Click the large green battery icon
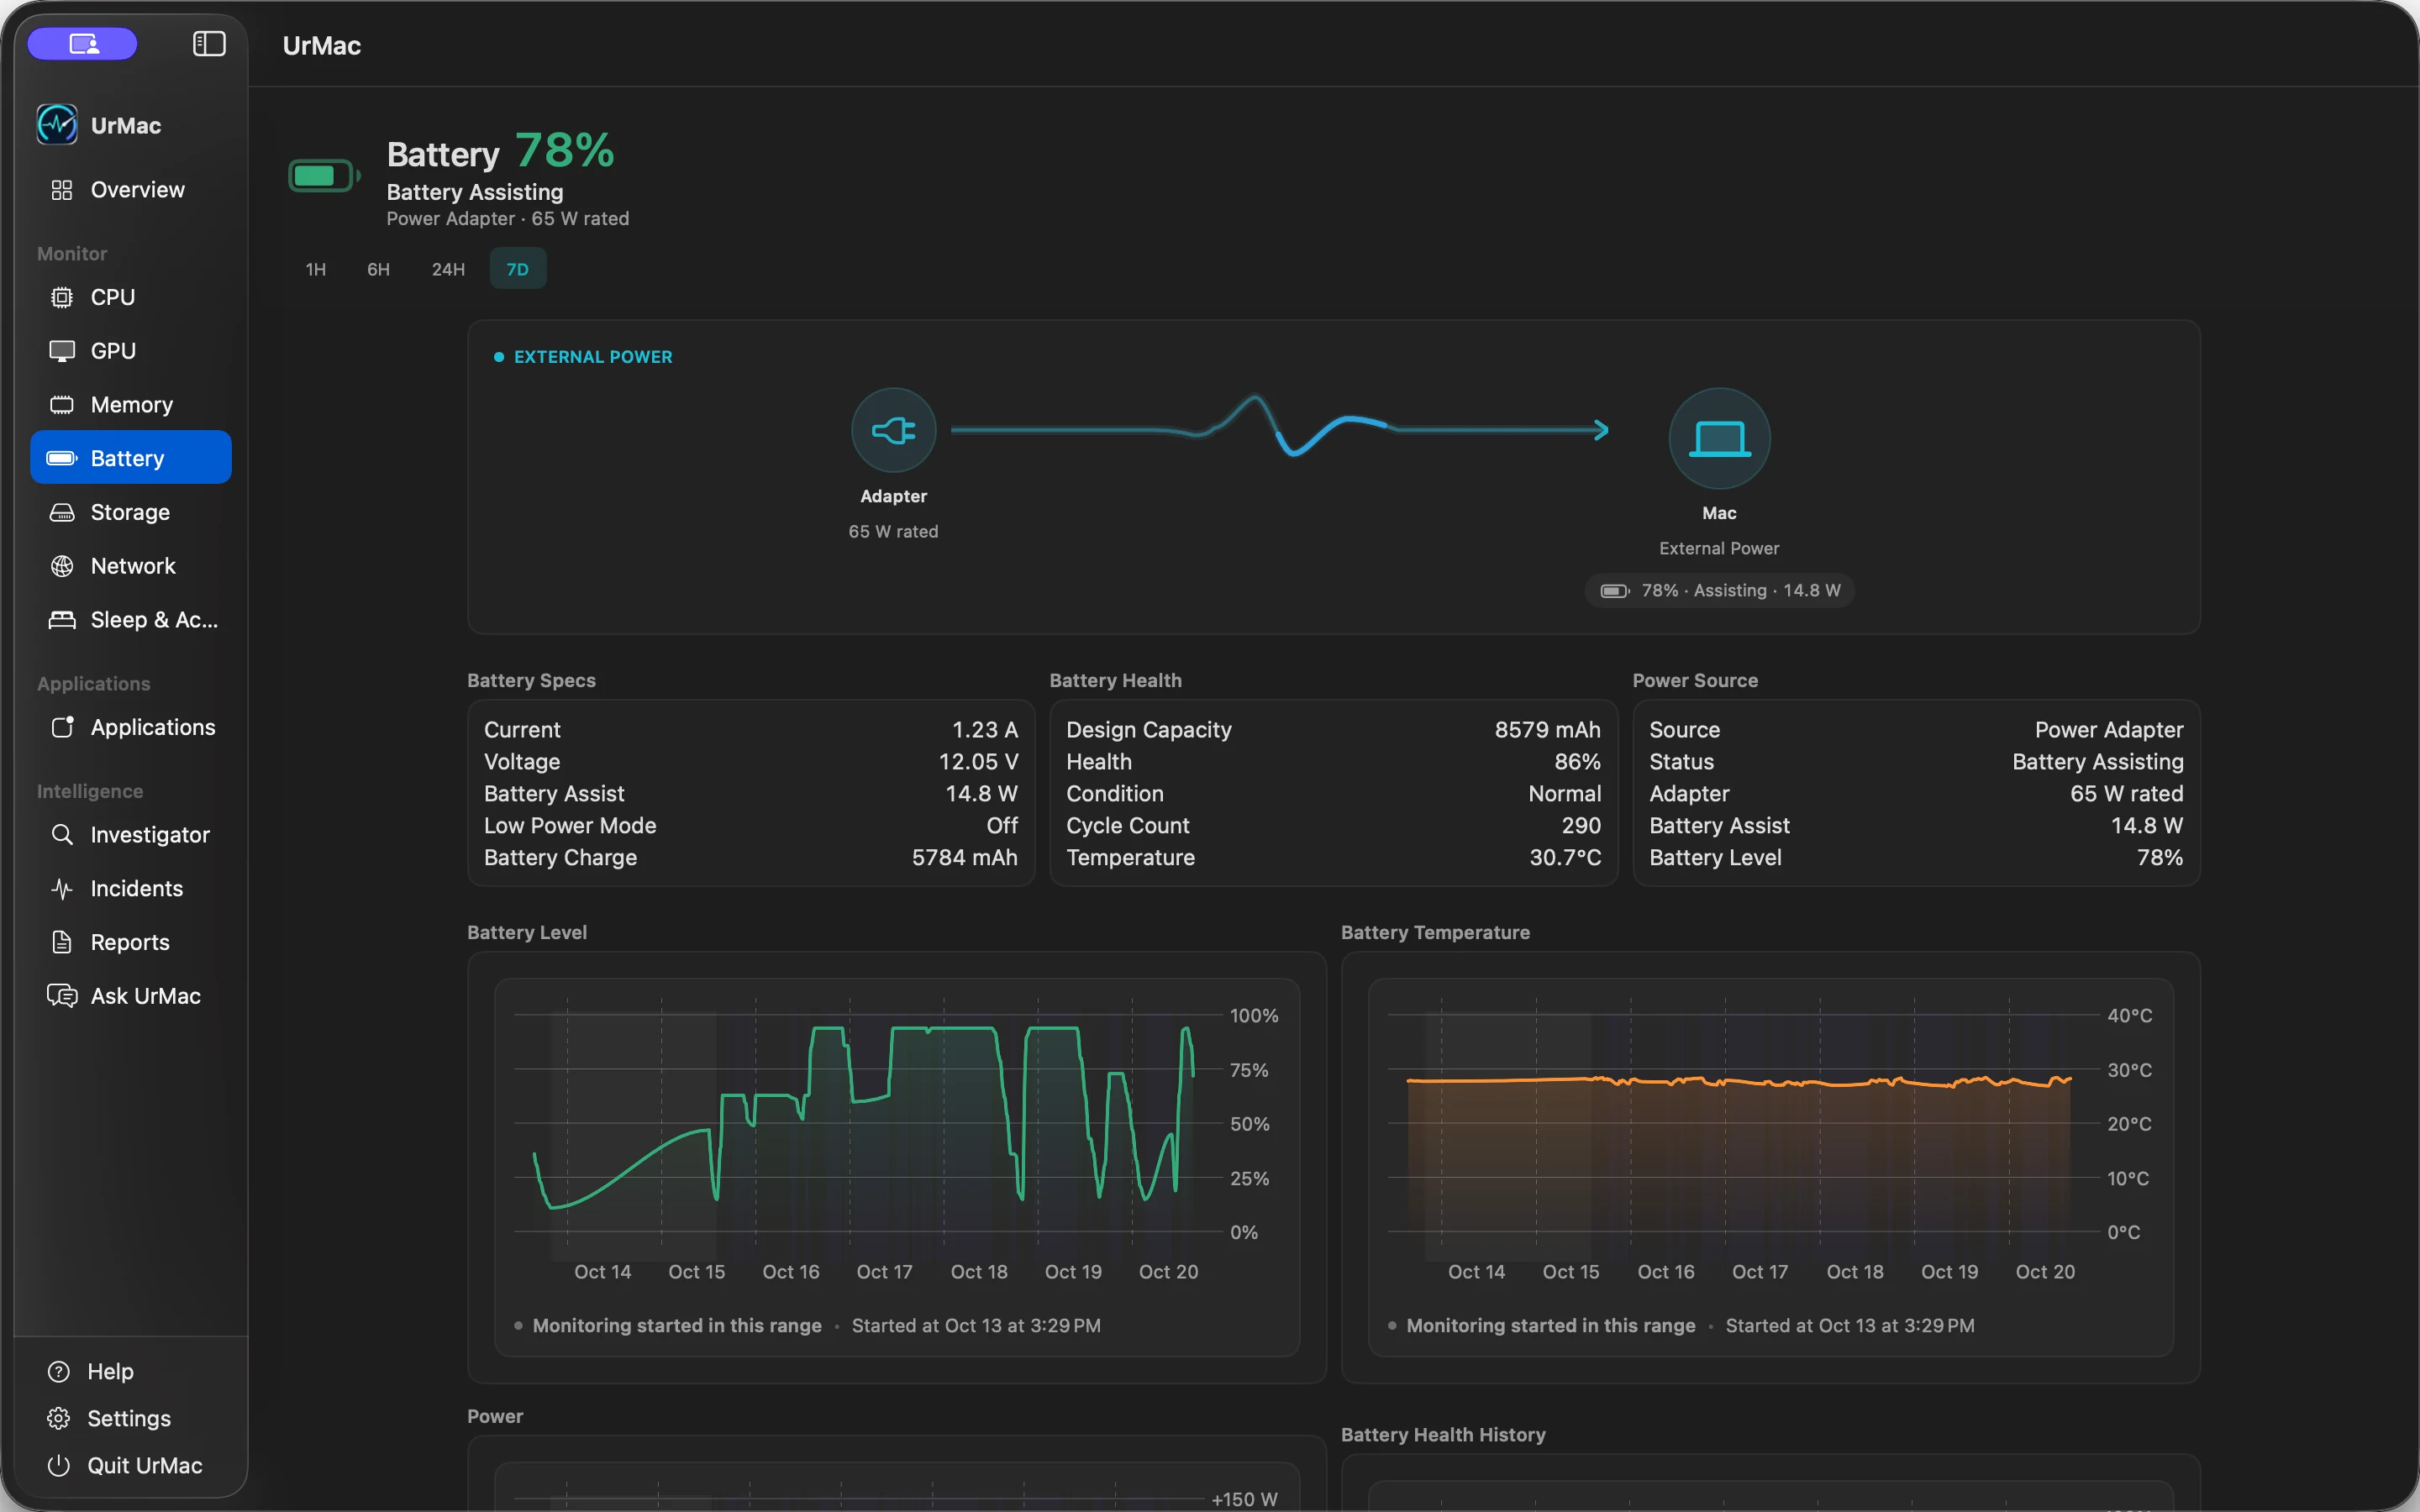Screen dimensions: 2420x1512 (x=324, y=176)
